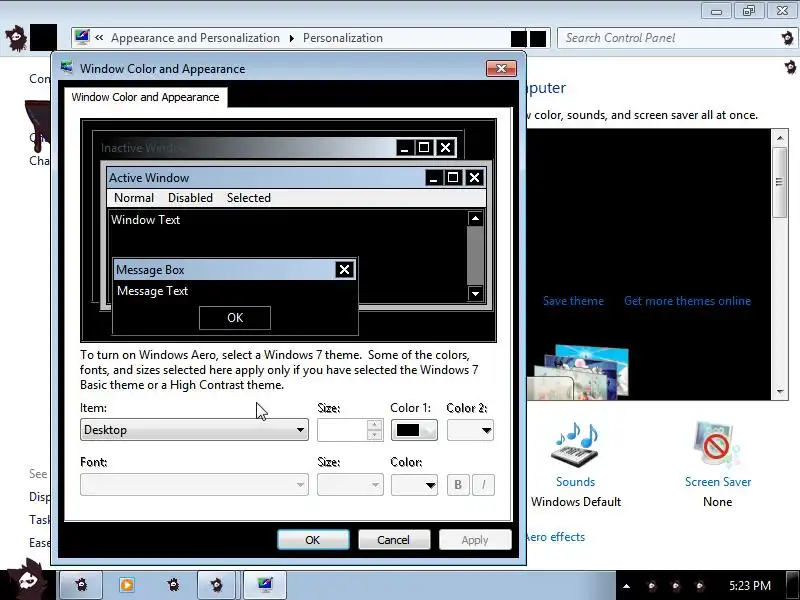Click Disabled menu in preview Active Window
The height and width of the screenshot is (600, 800).
pos(190,198)
